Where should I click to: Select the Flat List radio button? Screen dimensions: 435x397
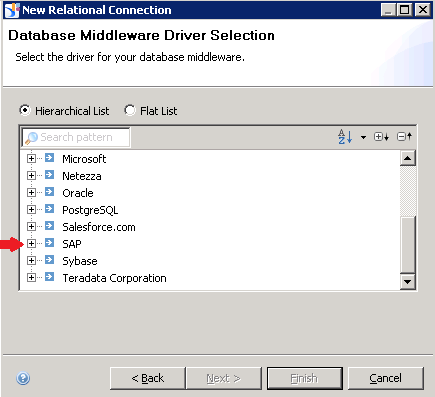130,110
